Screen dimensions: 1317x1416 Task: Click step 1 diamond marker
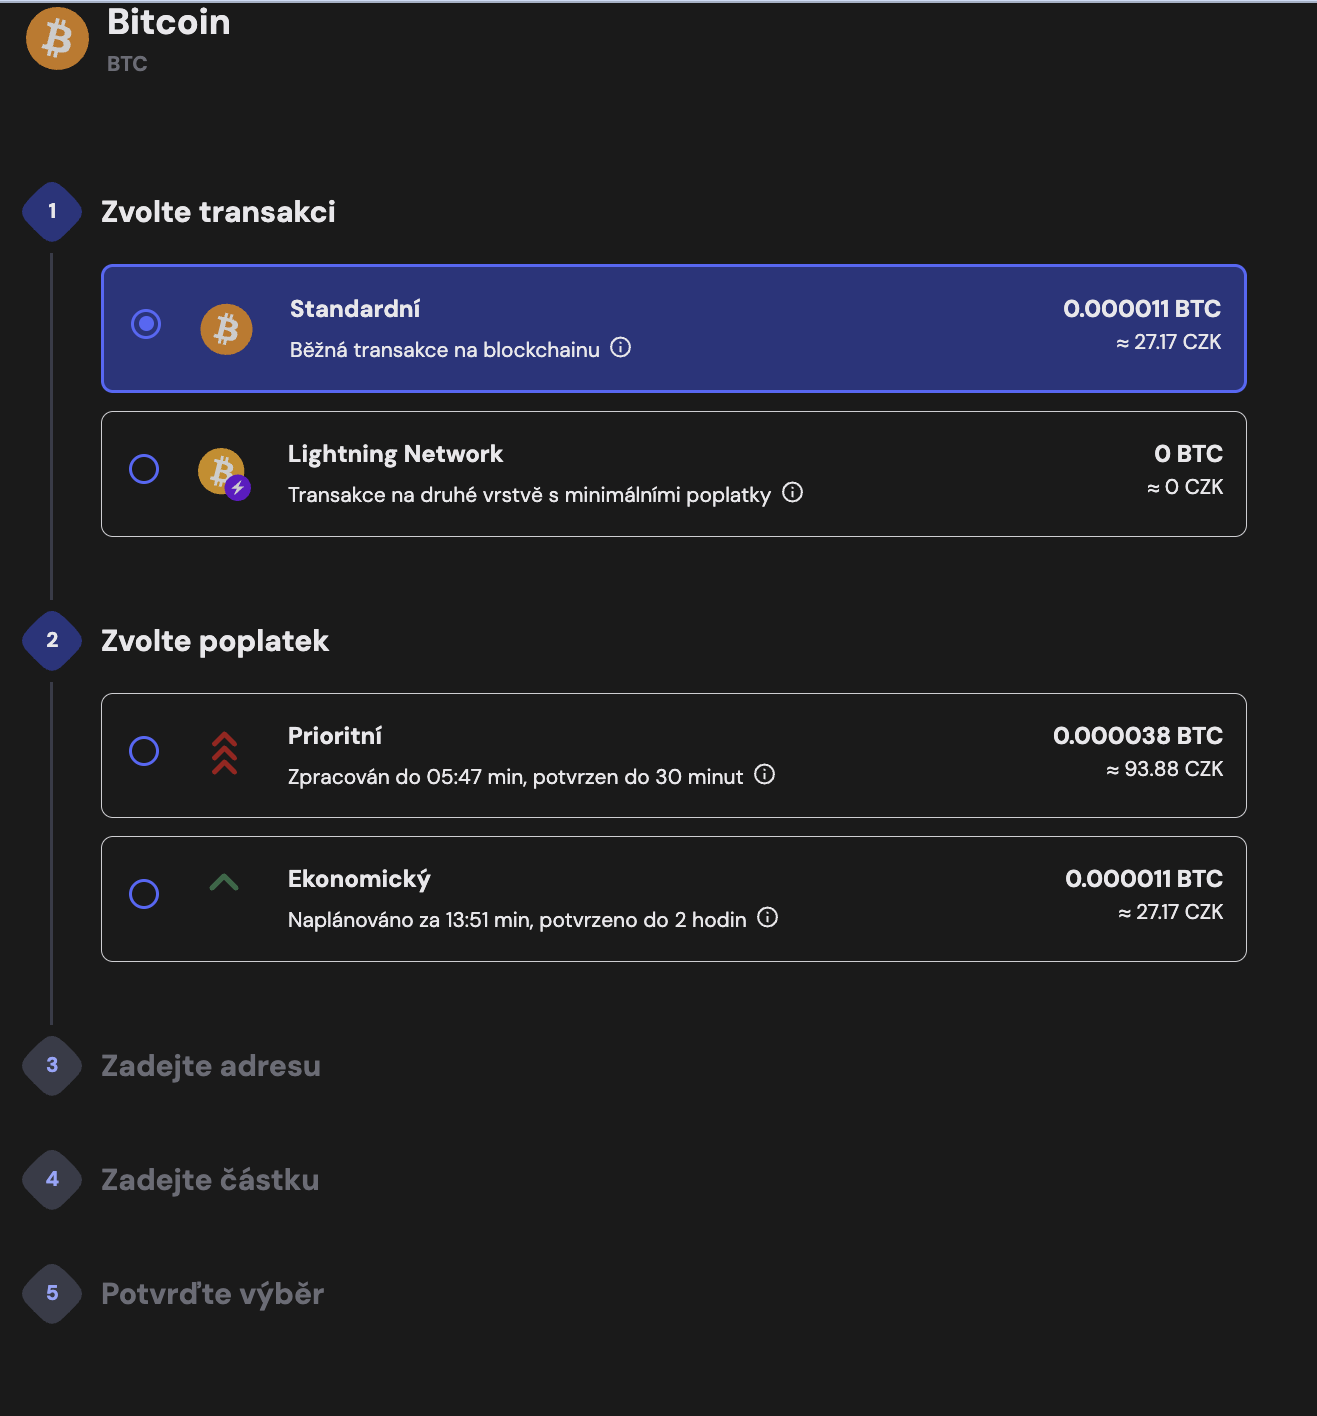click(x=52, y=212)
